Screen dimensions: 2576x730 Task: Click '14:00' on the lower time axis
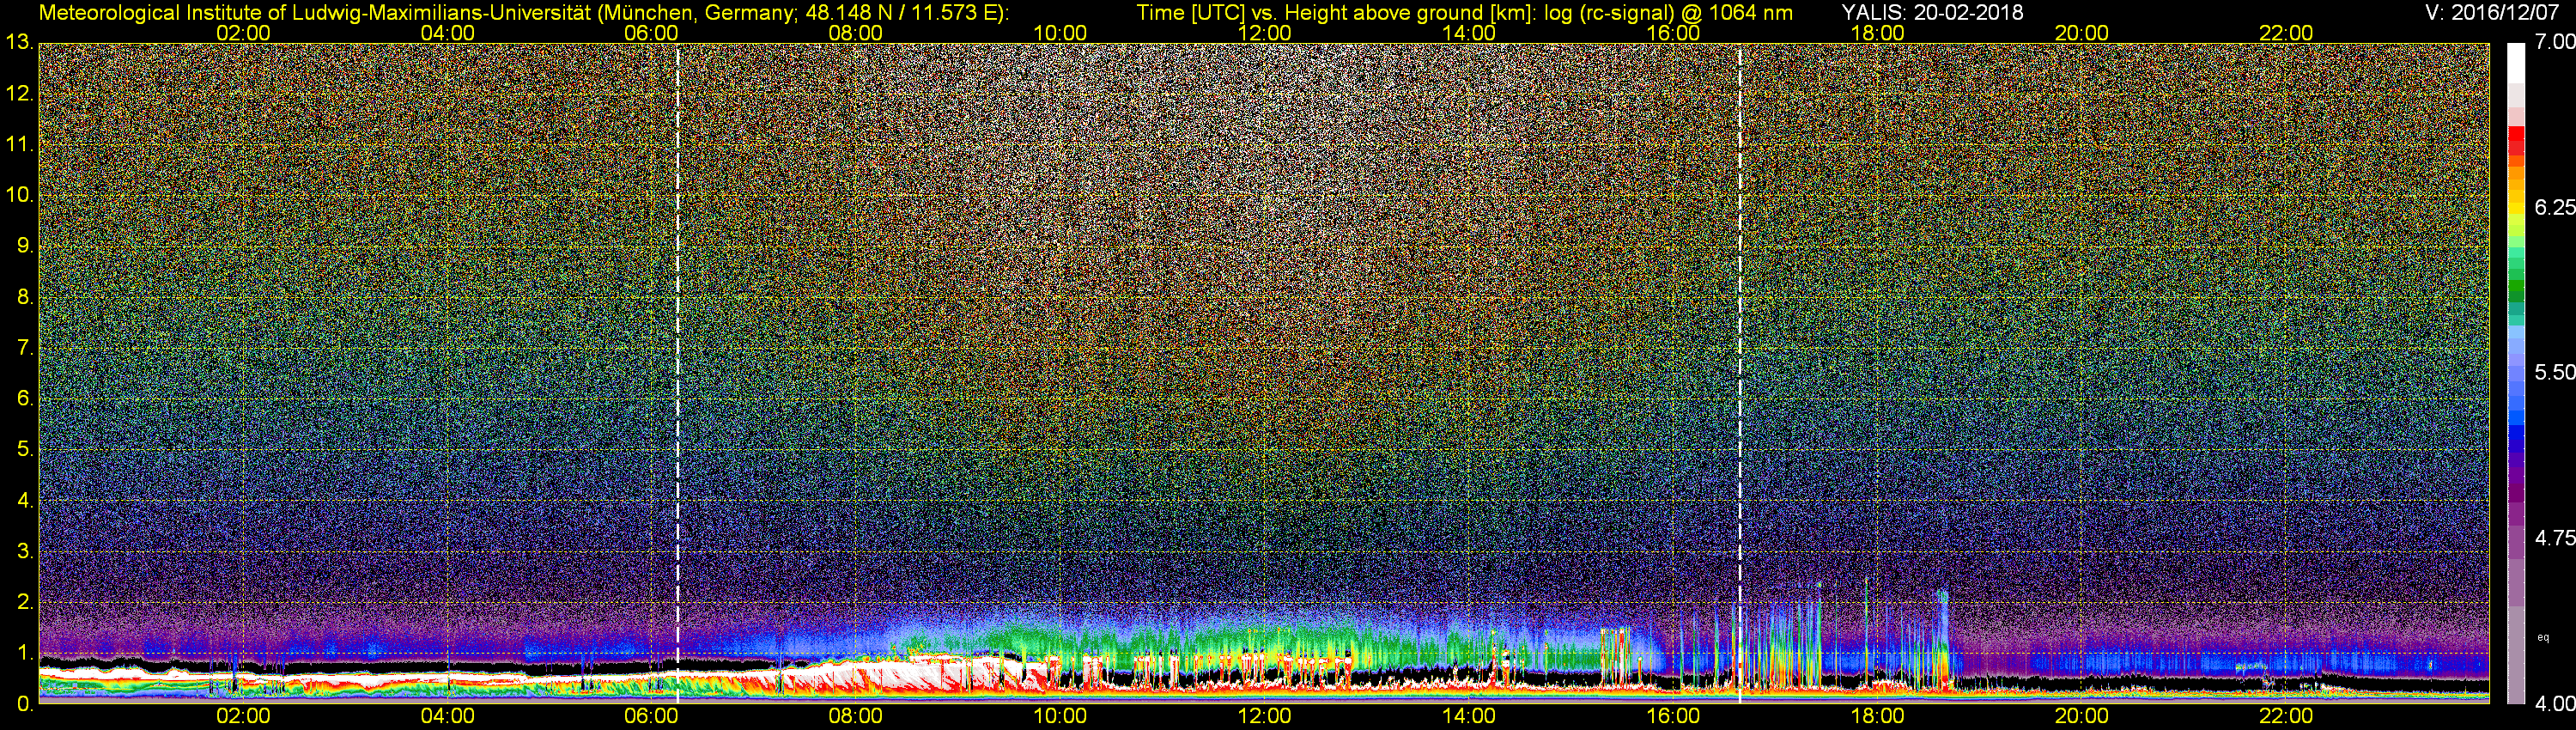[1469, 716]
